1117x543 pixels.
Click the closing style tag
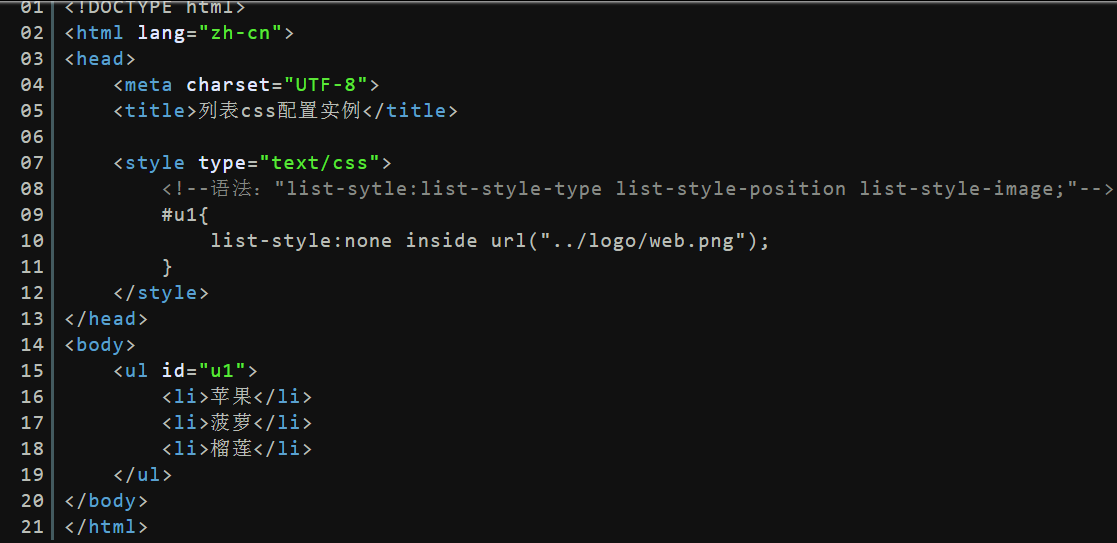161,292
